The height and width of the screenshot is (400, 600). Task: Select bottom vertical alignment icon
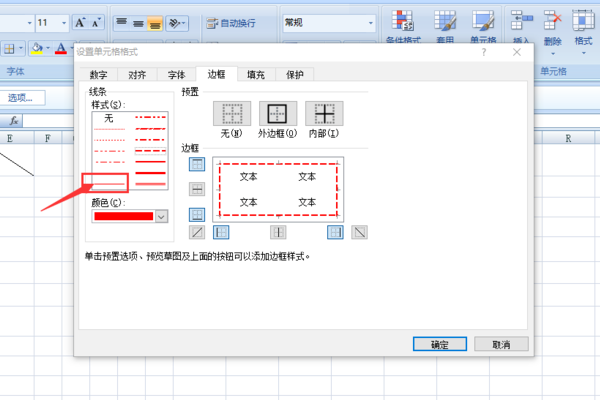[155, 23]
